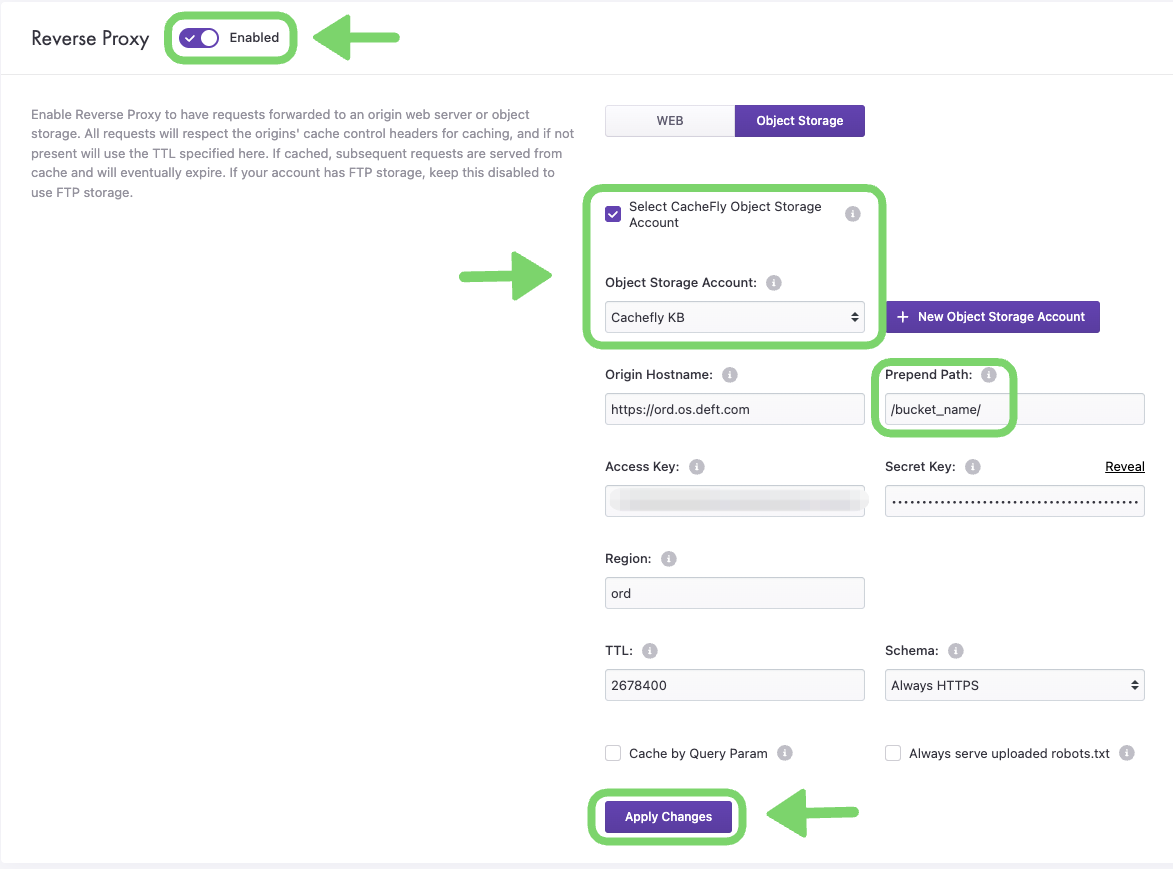Click info icon next to Access Key
Image resolution: width=1173 pixels, height=869 pixels.
coord(697,467)
